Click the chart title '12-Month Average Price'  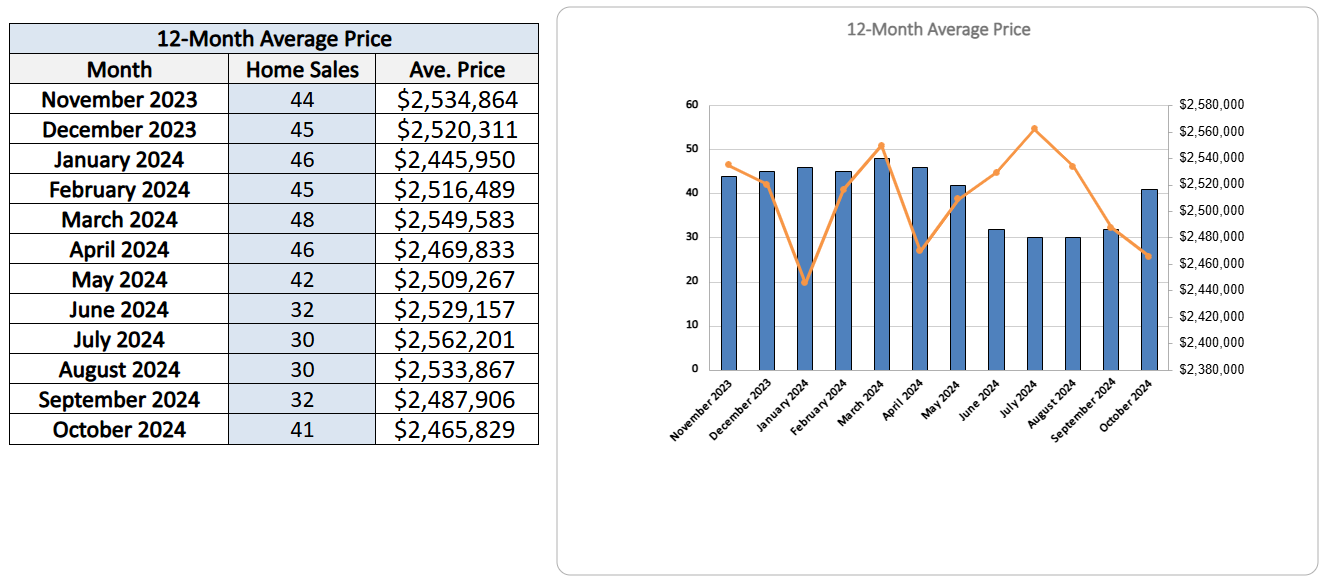point(938,29)
